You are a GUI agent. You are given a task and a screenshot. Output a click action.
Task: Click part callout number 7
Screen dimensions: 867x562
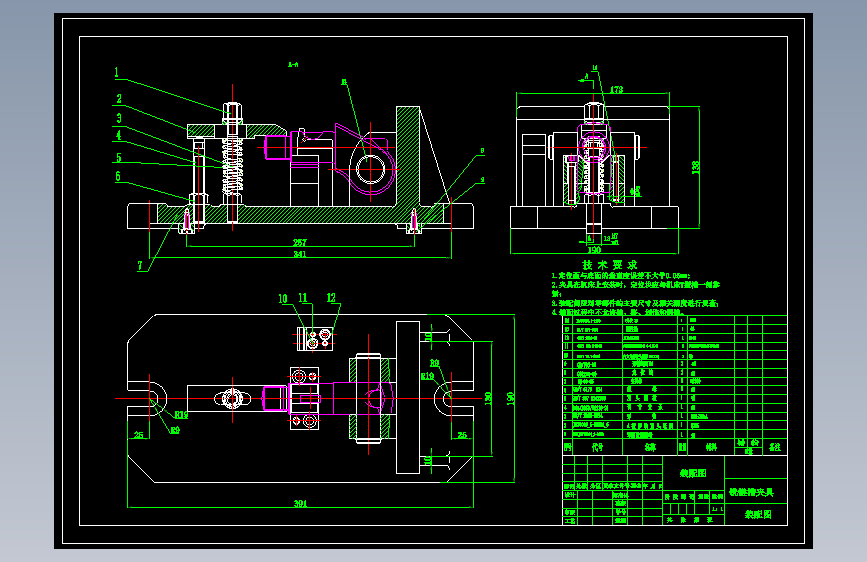point(140,266)
